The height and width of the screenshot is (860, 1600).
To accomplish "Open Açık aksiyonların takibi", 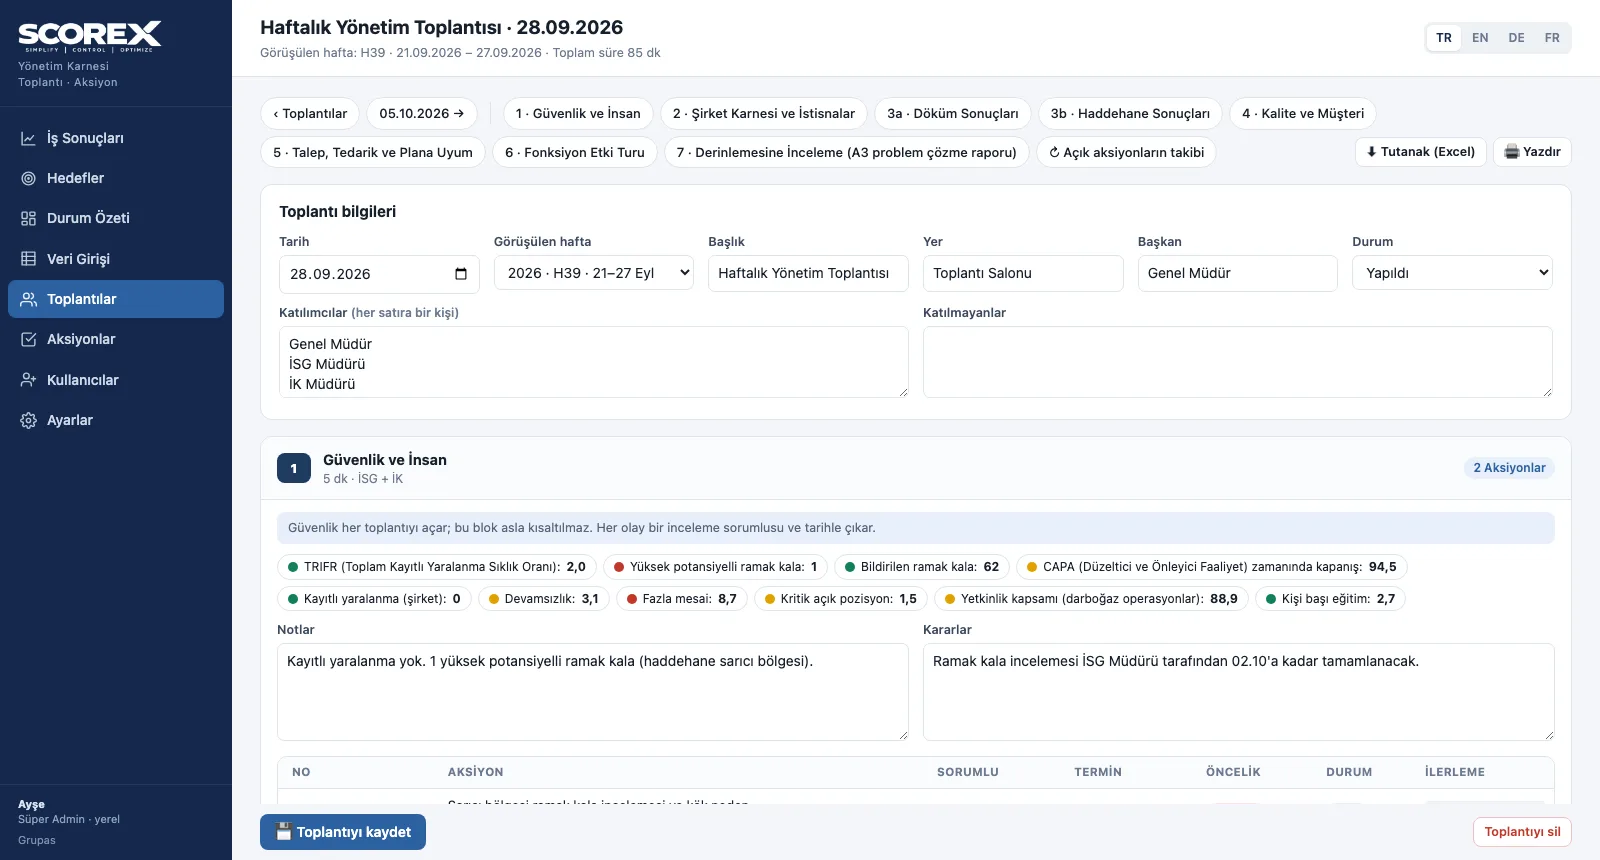I will (x=1127, y=152).
